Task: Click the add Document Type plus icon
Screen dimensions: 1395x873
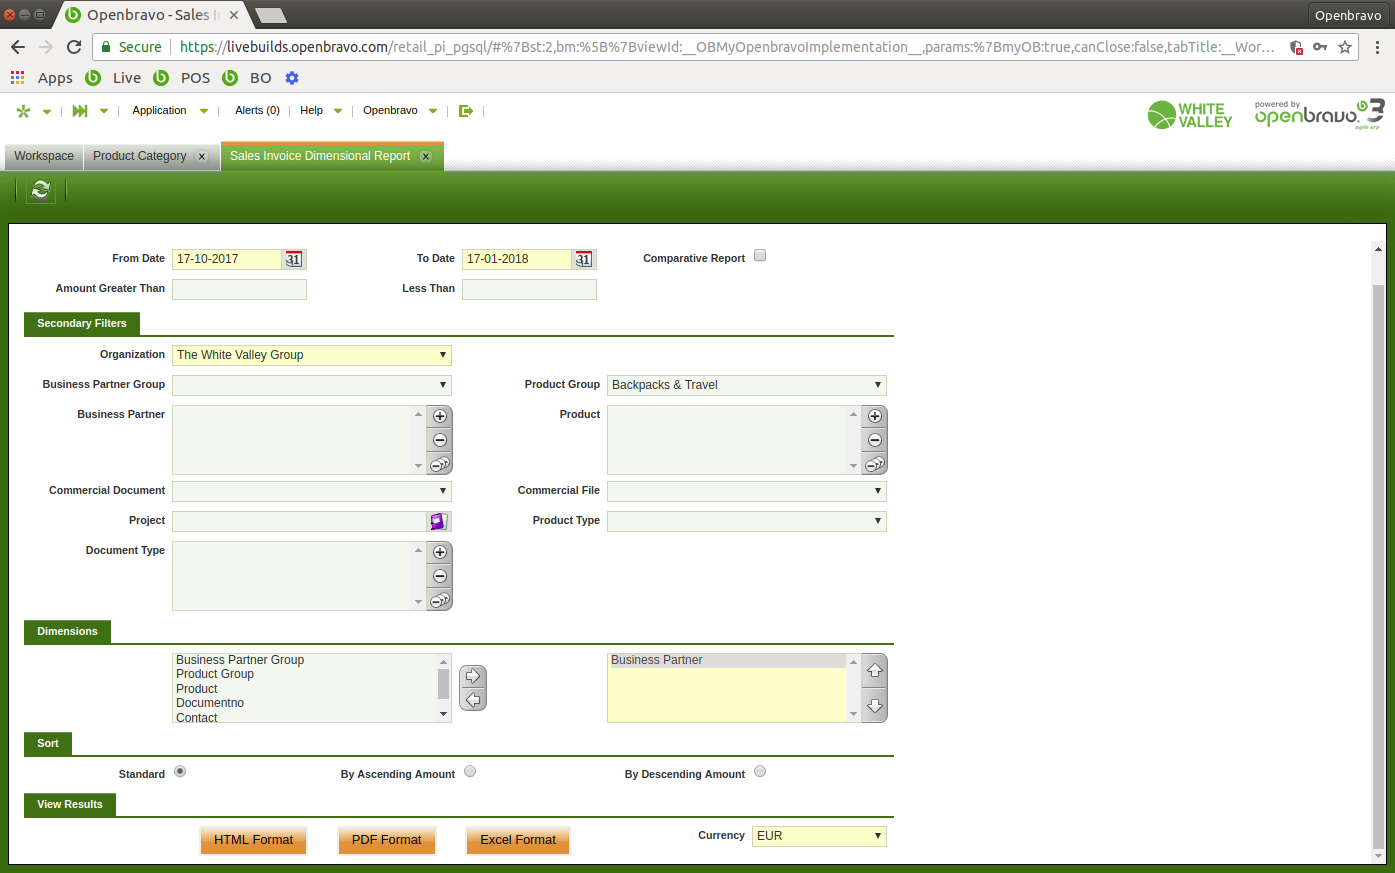Action: click(x=440, y=552)
